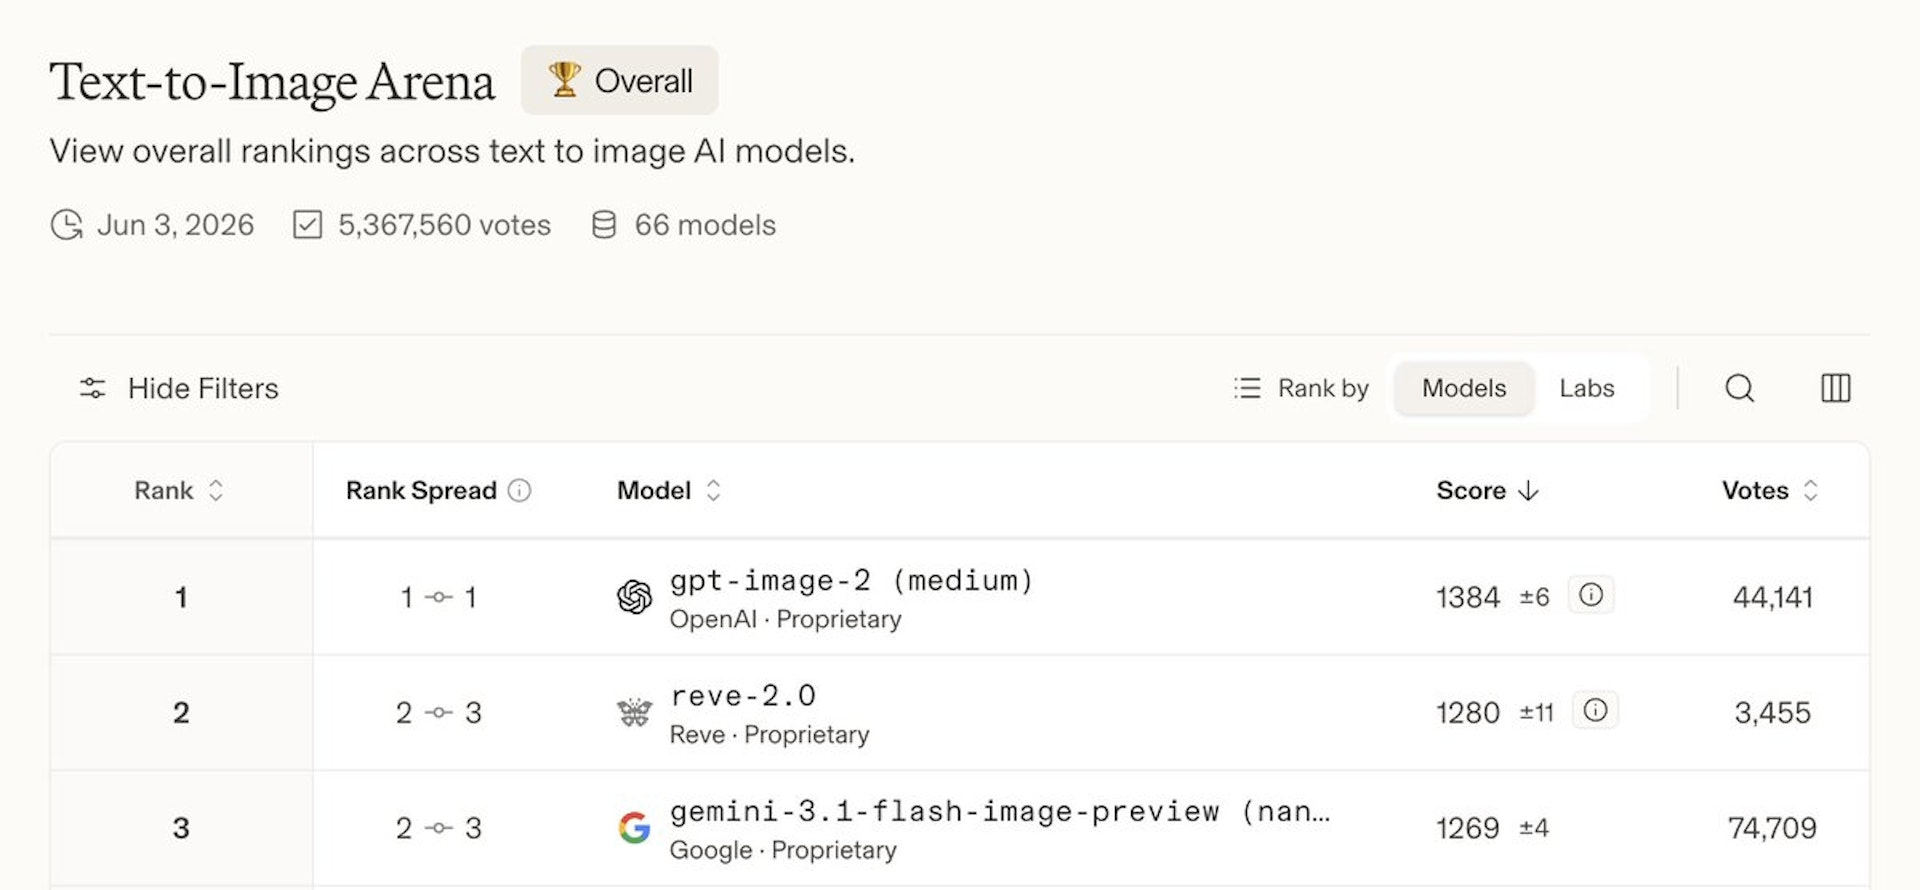Viewport: 1920px width, 890px height.
Task: Click info icon next to gpt-image-2 score
Action: point(1590,595)
